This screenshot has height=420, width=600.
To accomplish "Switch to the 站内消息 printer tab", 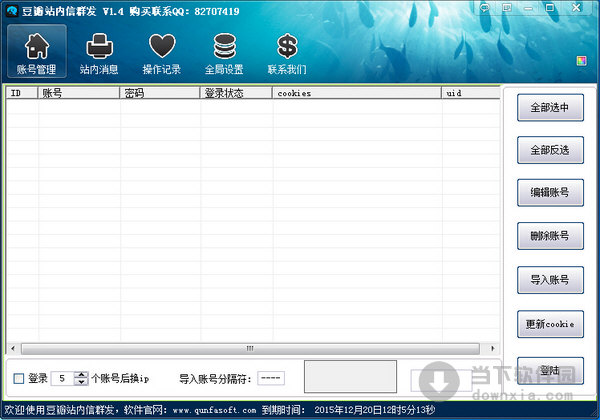I will click(99, 53).
